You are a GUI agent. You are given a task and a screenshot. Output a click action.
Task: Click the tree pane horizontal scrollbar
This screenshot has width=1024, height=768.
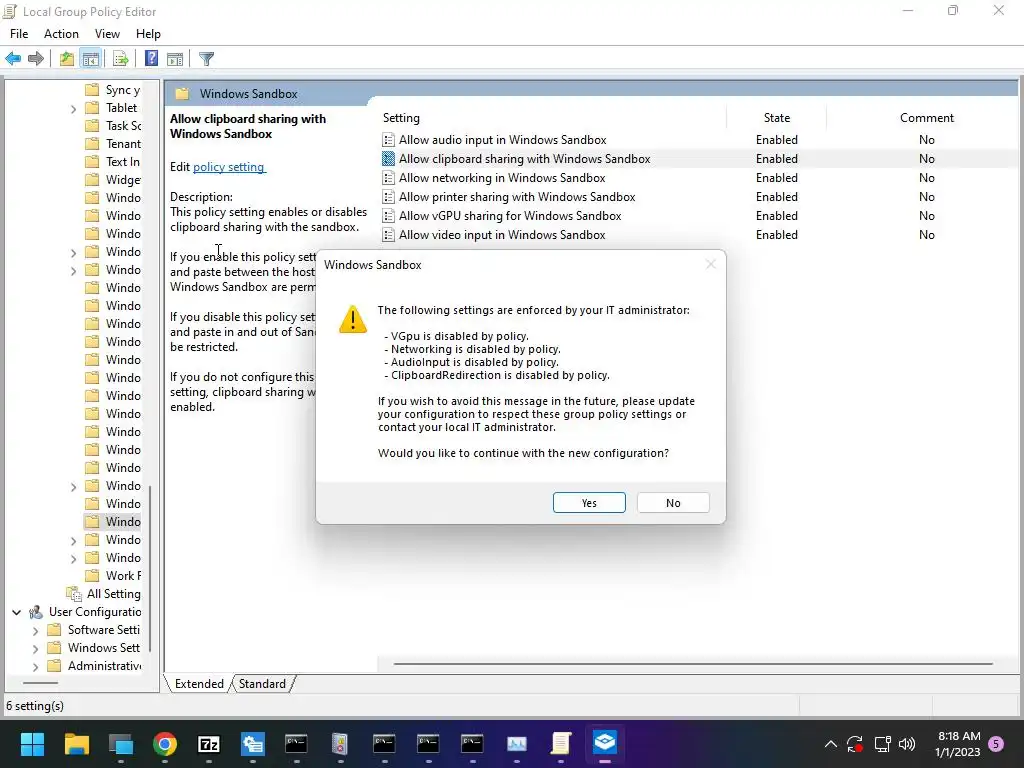[x=40, y=682]
